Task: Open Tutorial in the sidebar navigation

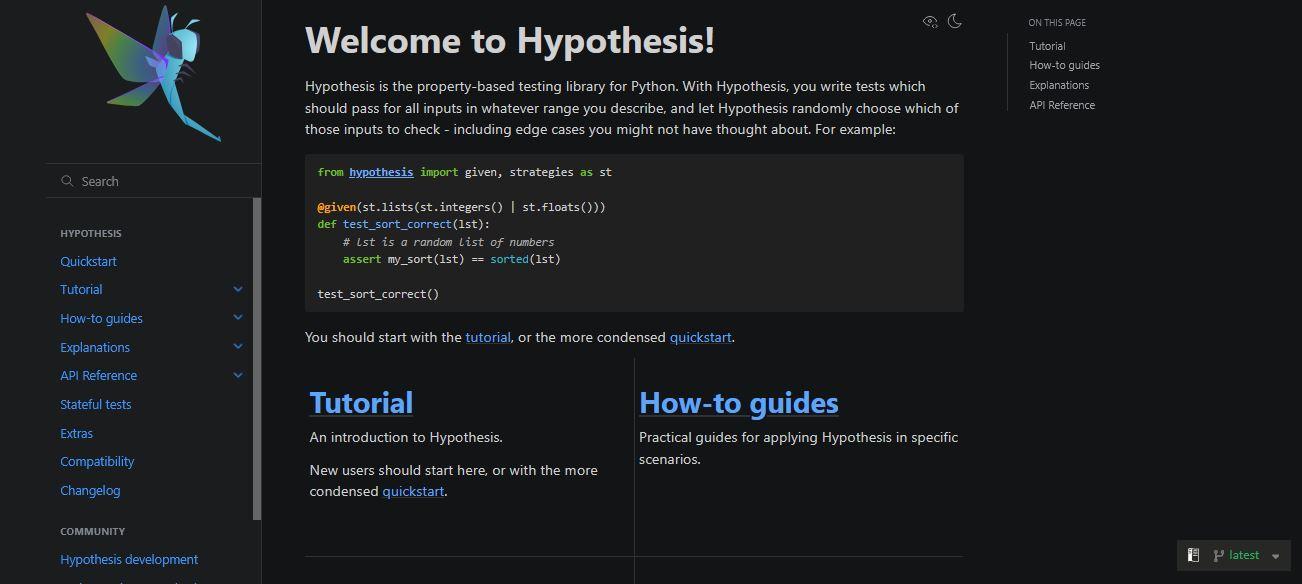Action: (x=81, y=289)
